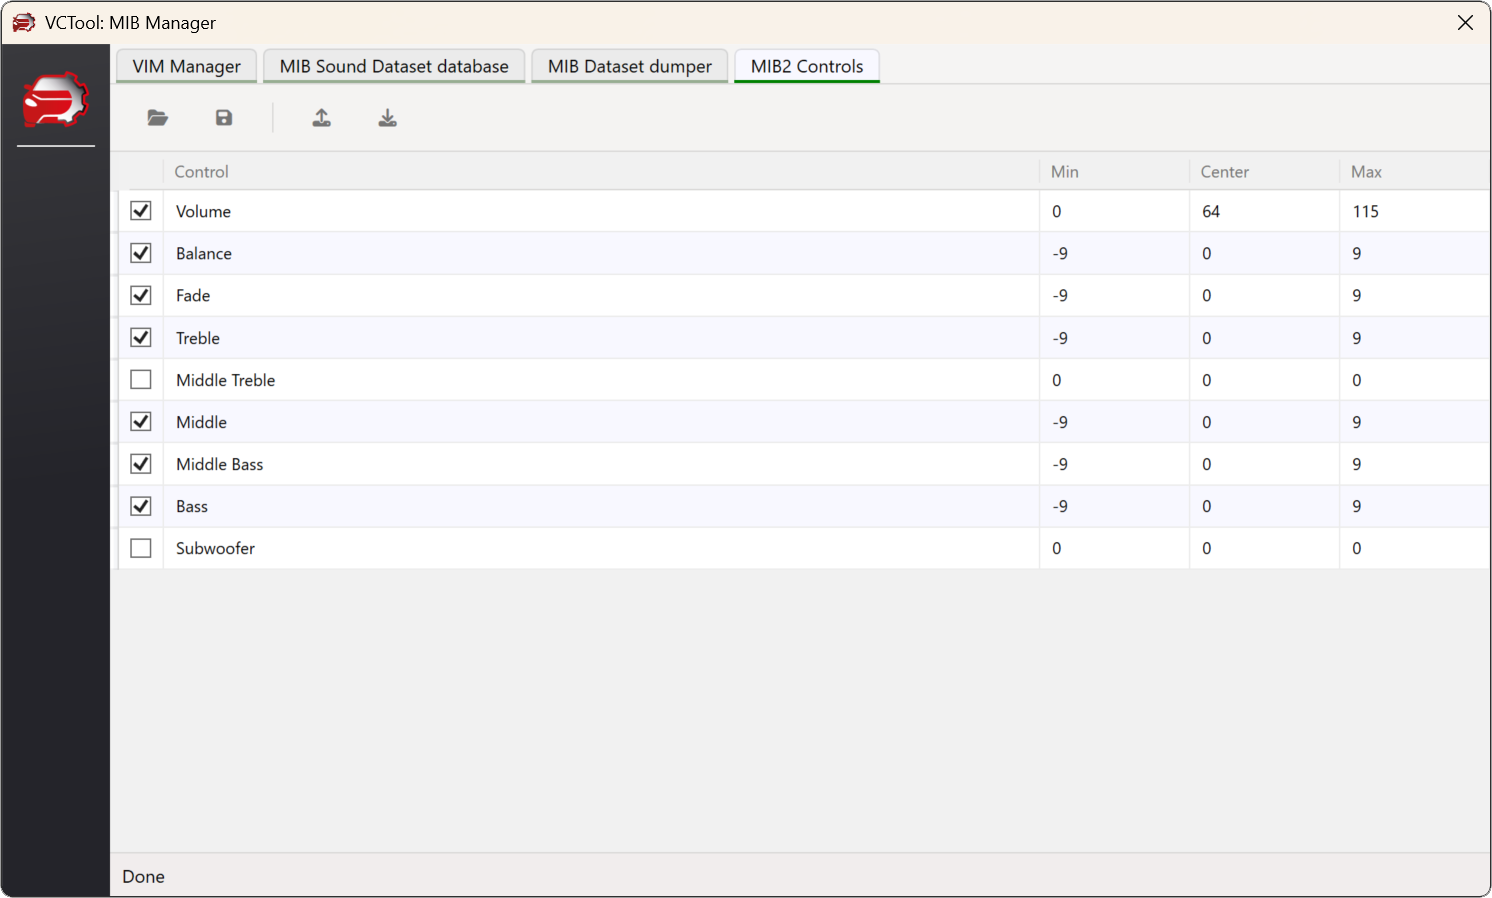Click the Volume min value cell
The height and width of the screenshot is (898, 1492).
pyautogui.click(x=1114, y=211)
